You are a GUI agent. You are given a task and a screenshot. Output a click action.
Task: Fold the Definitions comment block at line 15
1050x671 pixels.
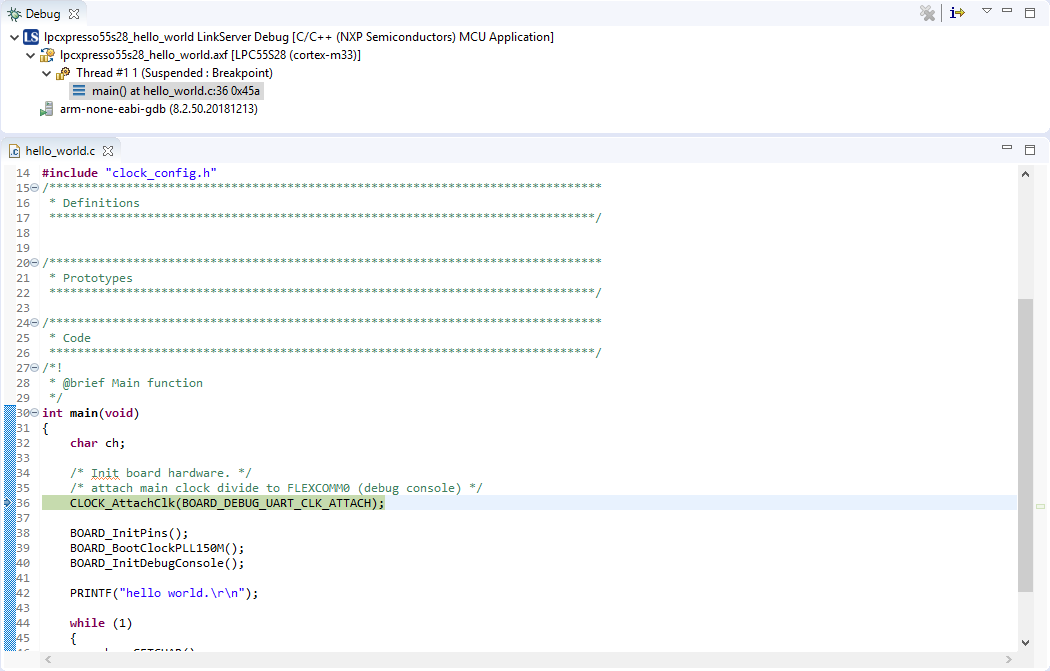35,188
